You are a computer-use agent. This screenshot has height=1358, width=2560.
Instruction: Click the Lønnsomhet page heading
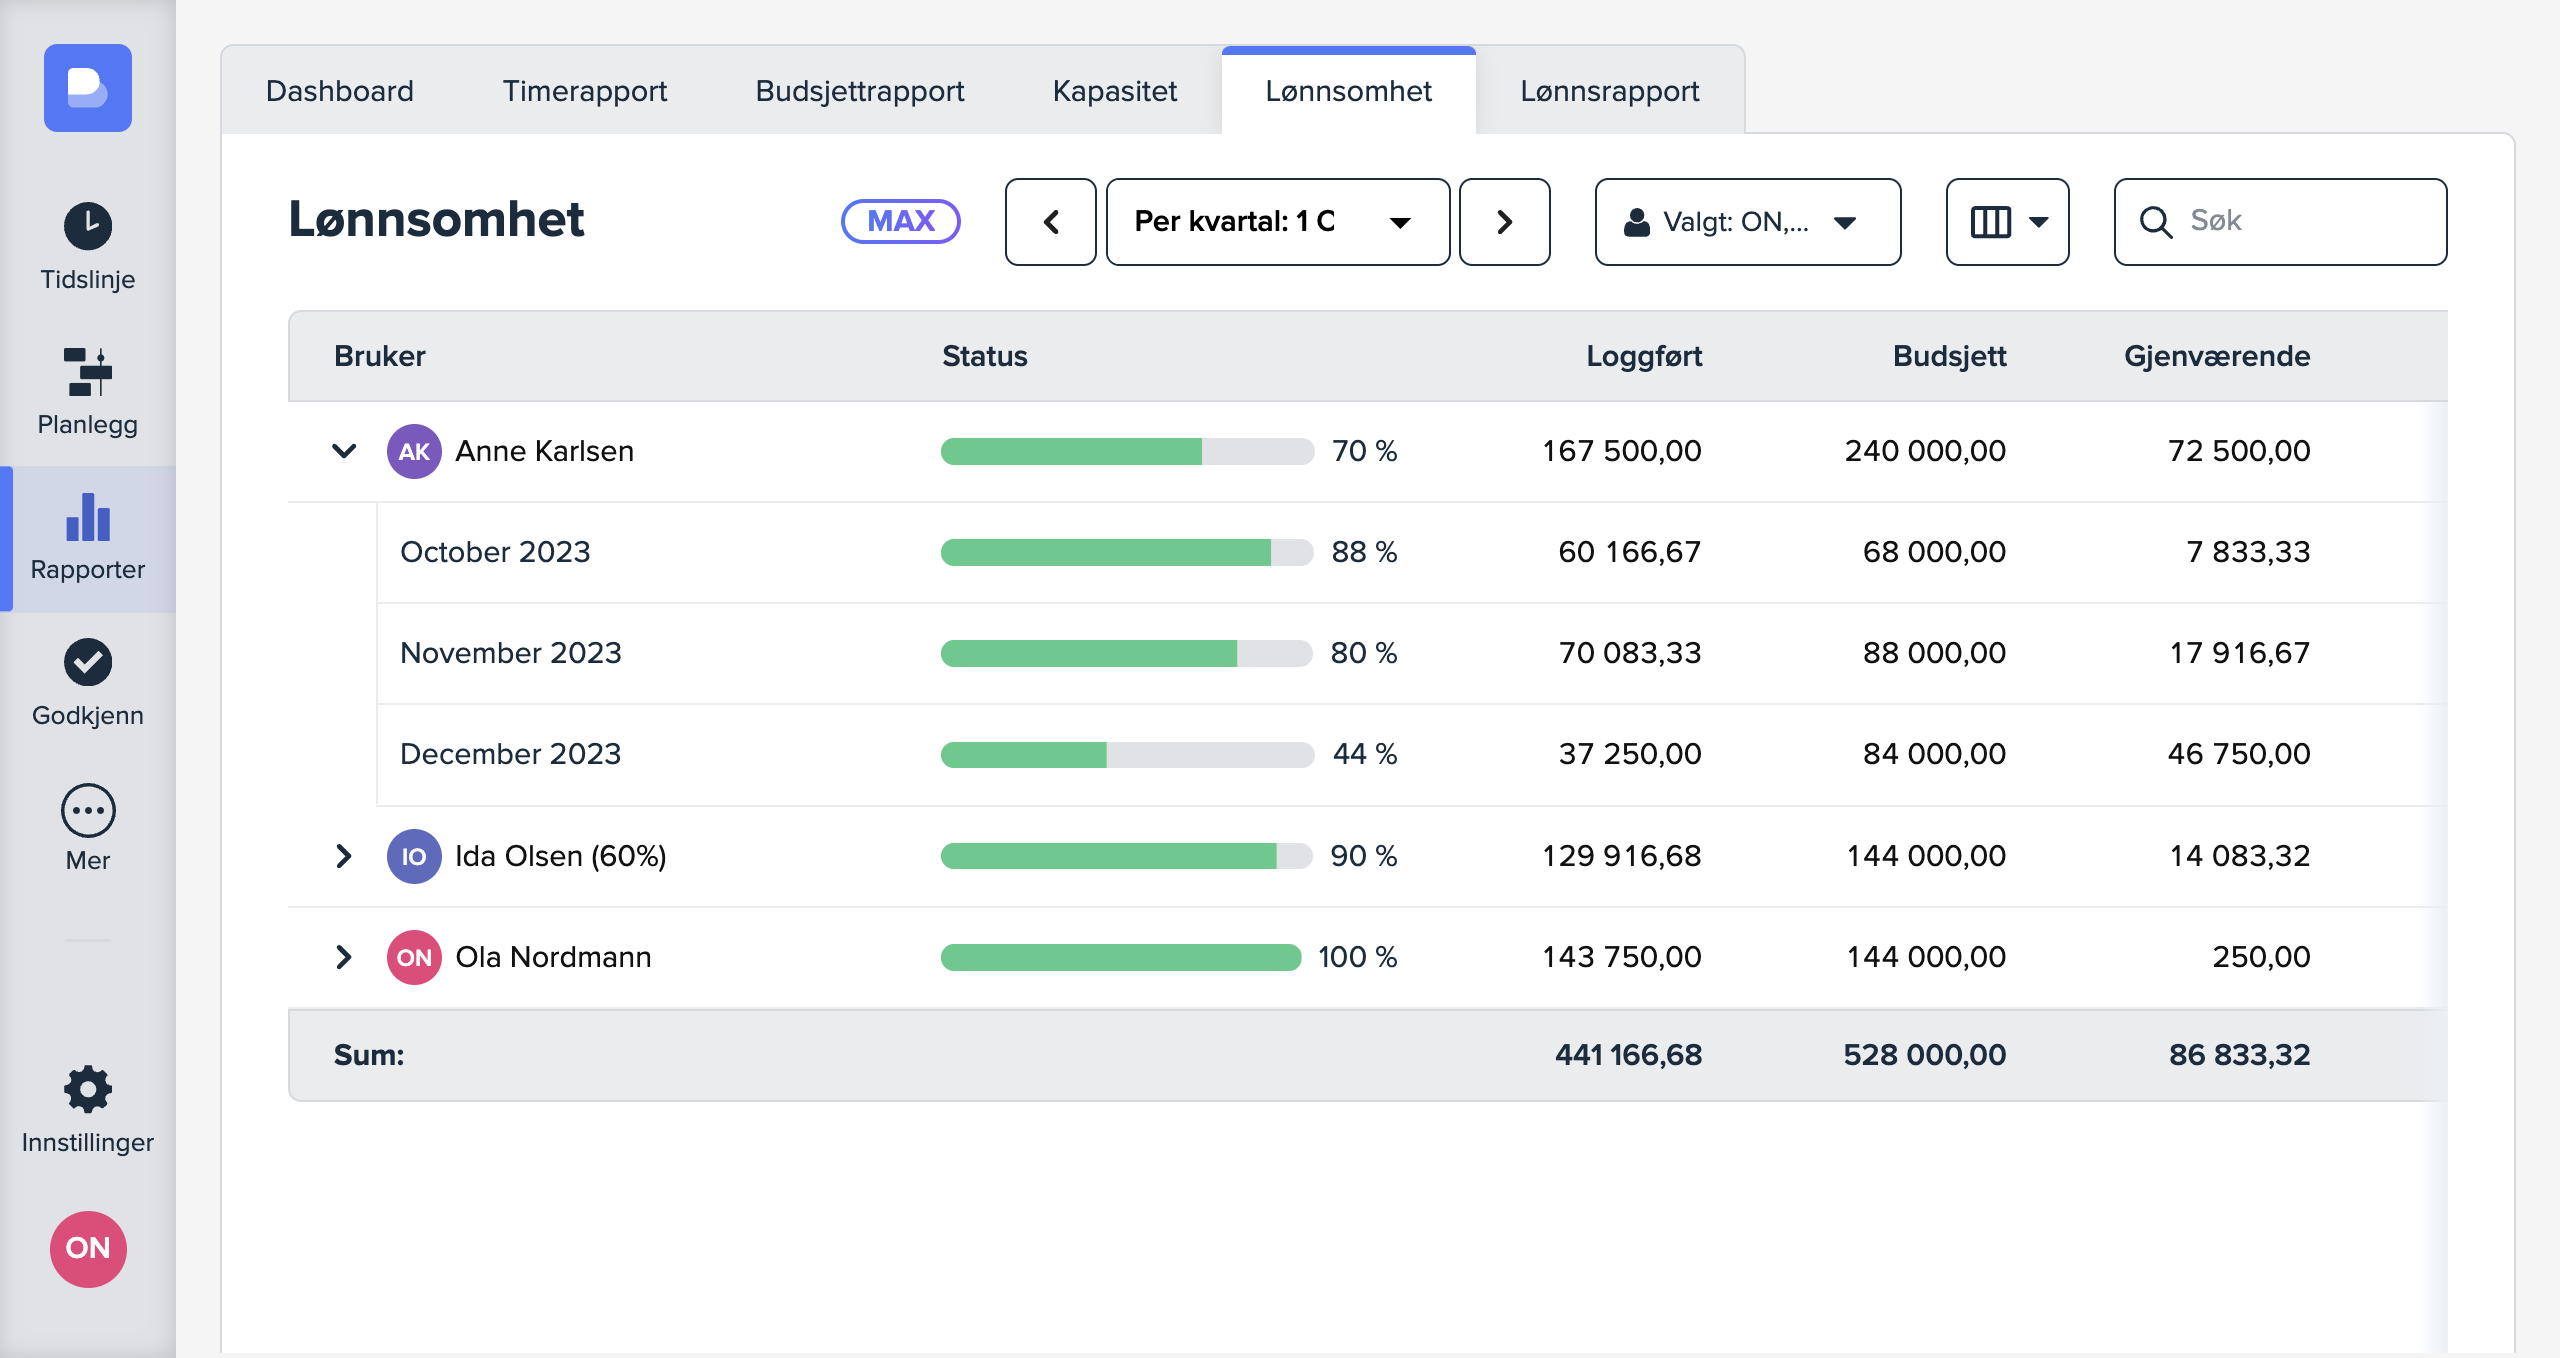click(436, 219)
